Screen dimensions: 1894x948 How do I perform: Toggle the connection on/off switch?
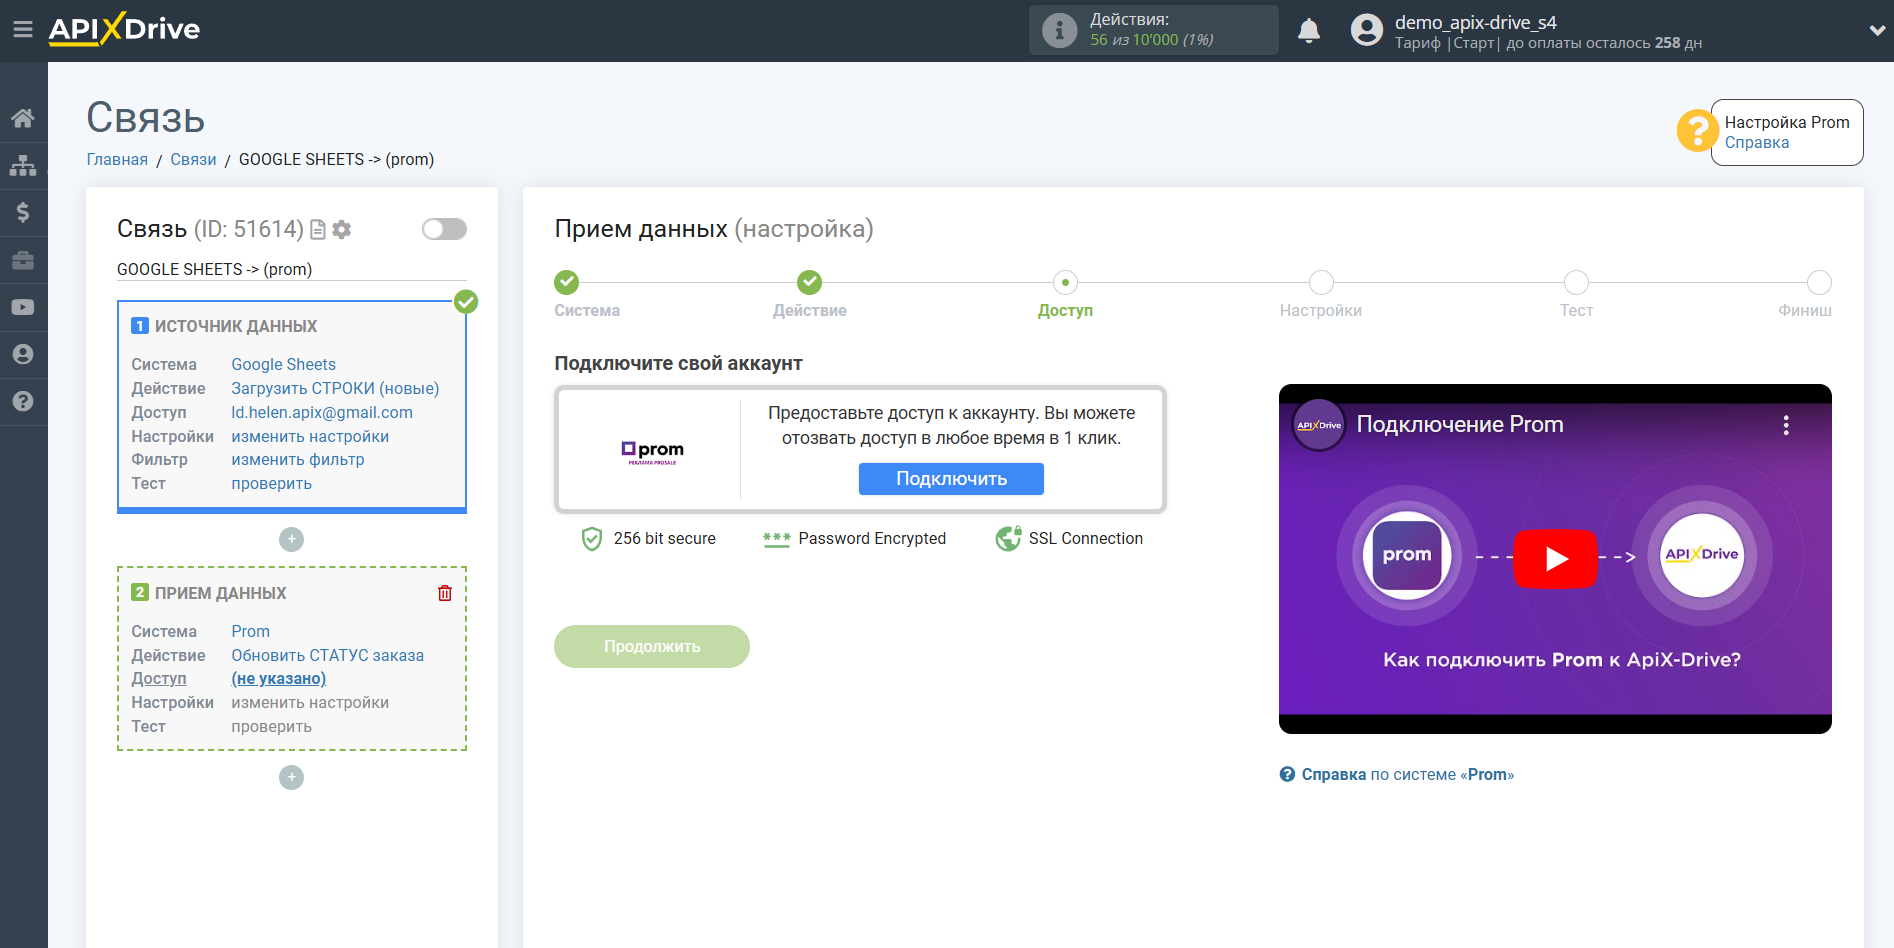click(444, 229)
